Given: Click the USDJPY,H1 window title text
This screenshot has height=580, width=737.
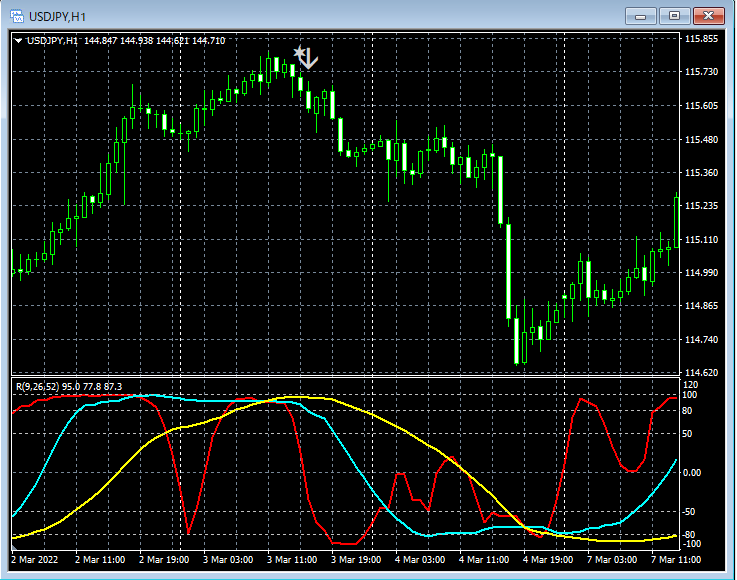Looking at the screenshot, I should coord(57,17).
